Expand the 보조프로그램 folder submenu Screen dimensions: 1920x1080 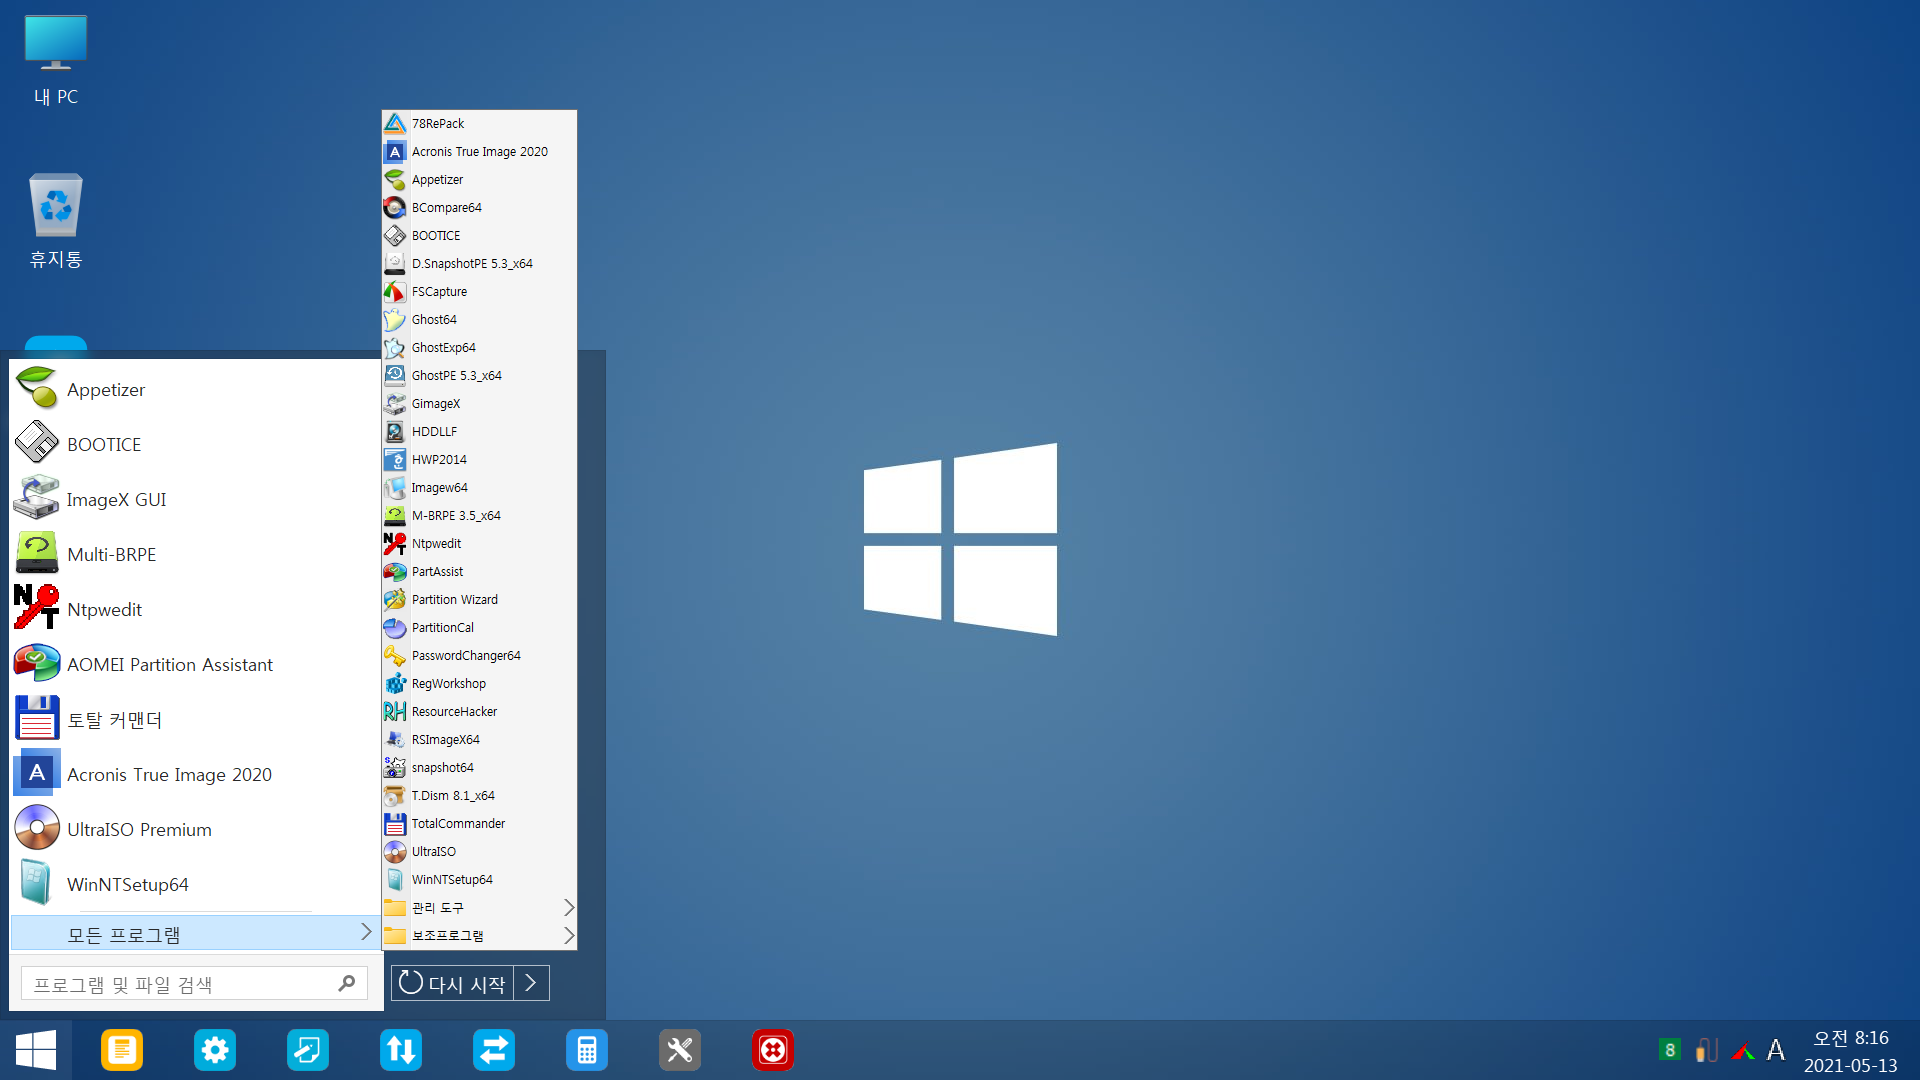(x=479, y=935)
